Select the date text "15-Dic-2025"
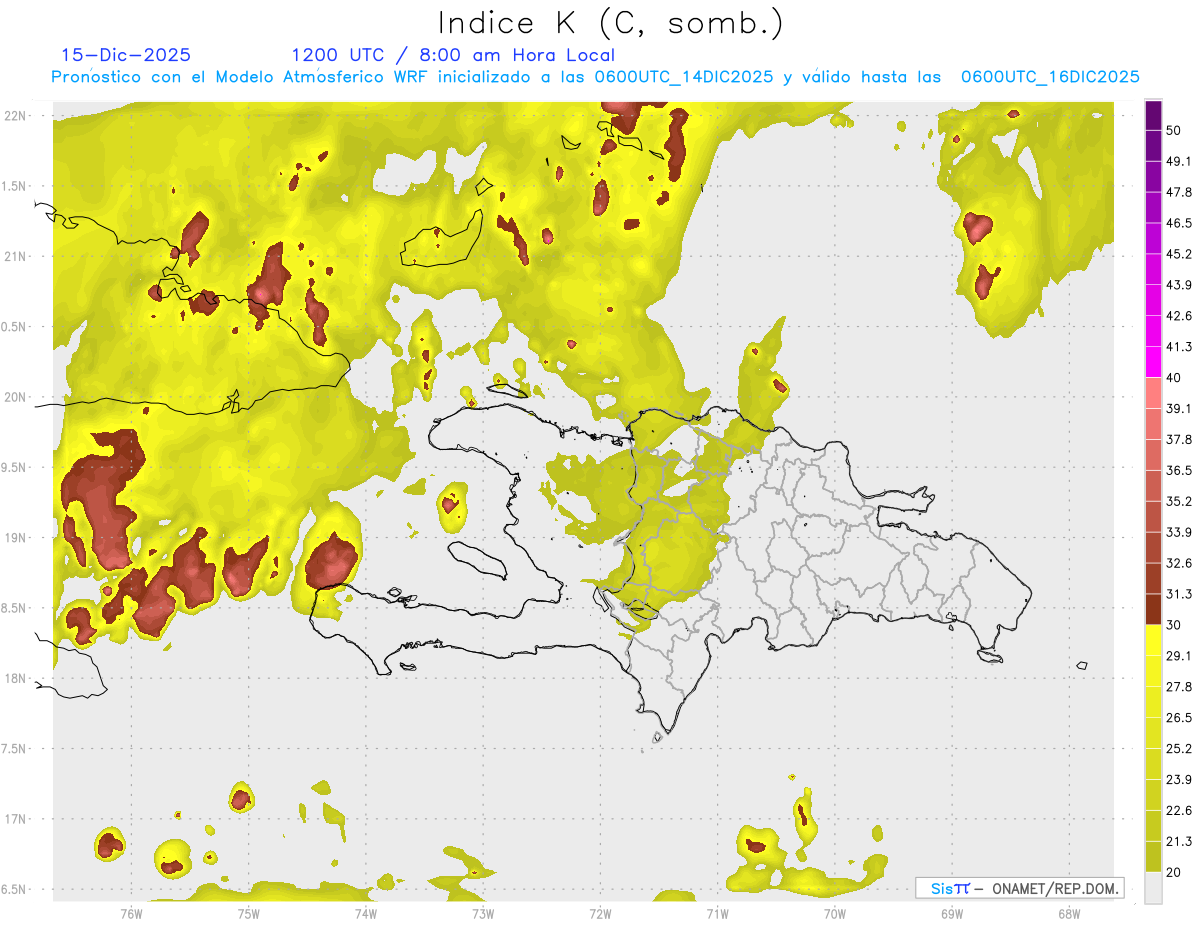The image size is (1200, 927). (x=126, y=55)
